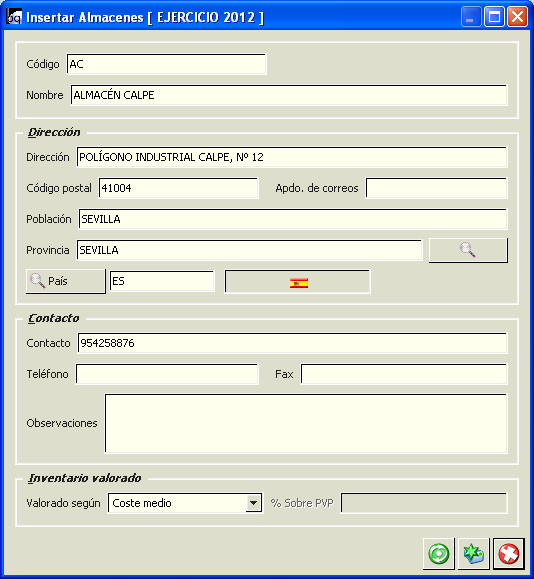The height and width of the screenshot is (579, 534).
Task: Click the Spanish flag country button
Action: (x=298, y=282)
